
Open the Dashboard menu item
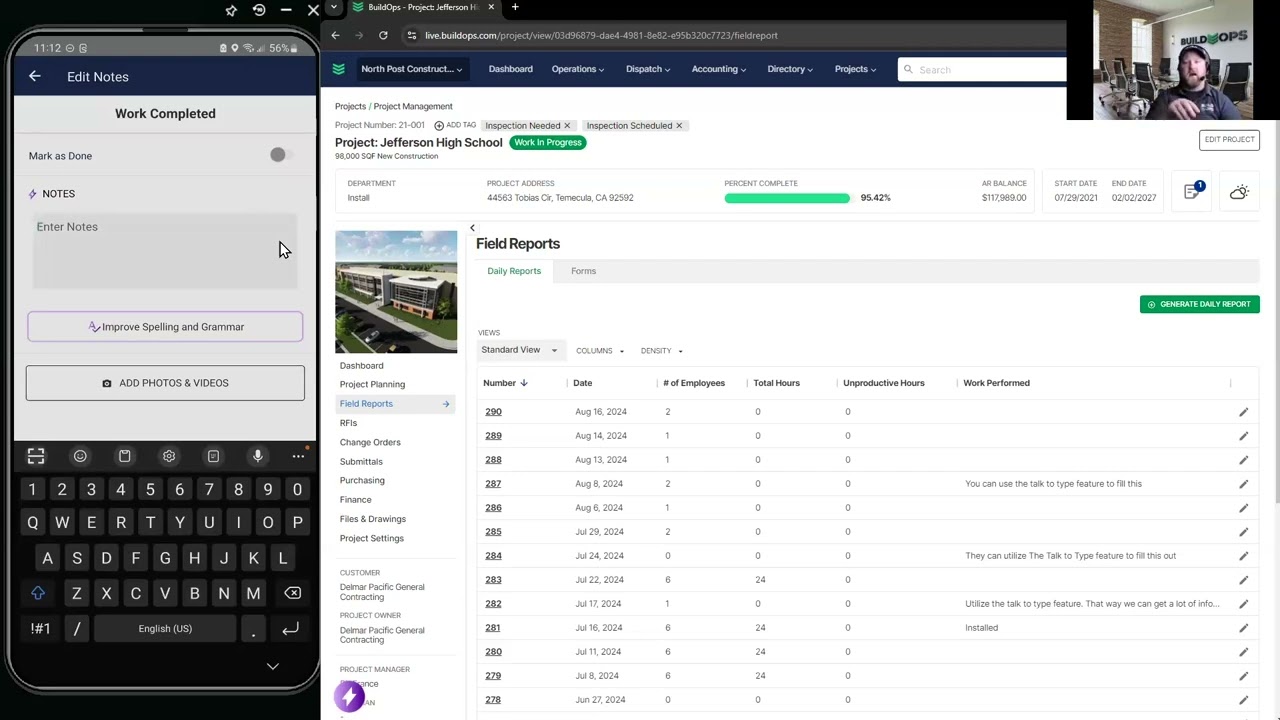510,69
